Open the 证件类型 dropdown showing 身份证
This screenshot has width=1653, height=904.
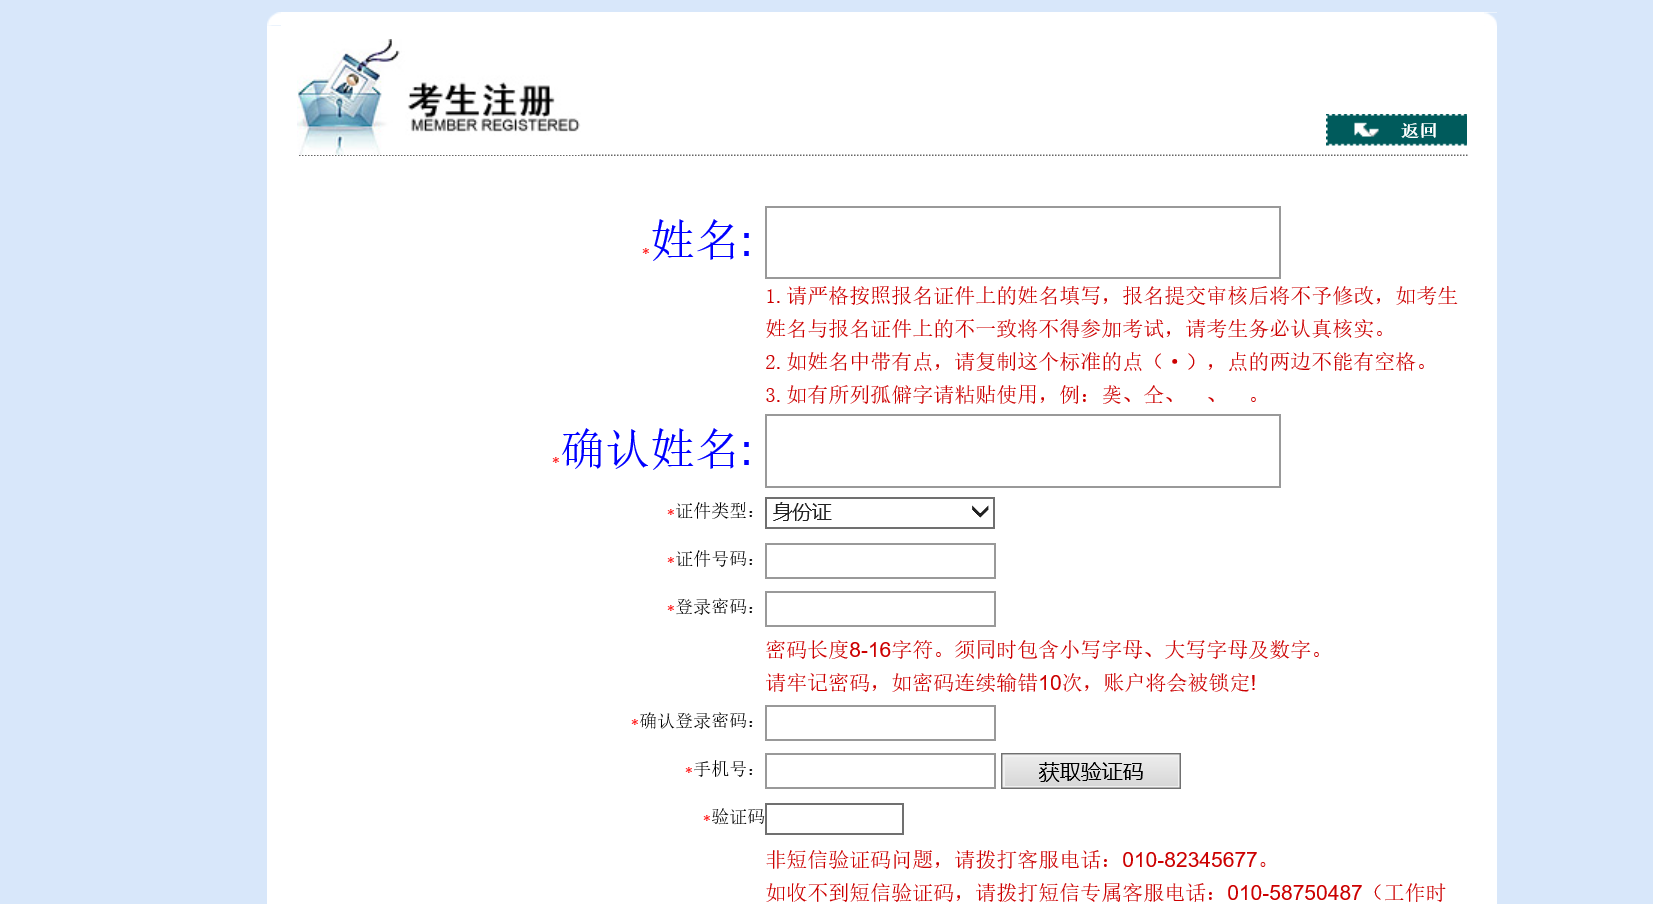879,512
